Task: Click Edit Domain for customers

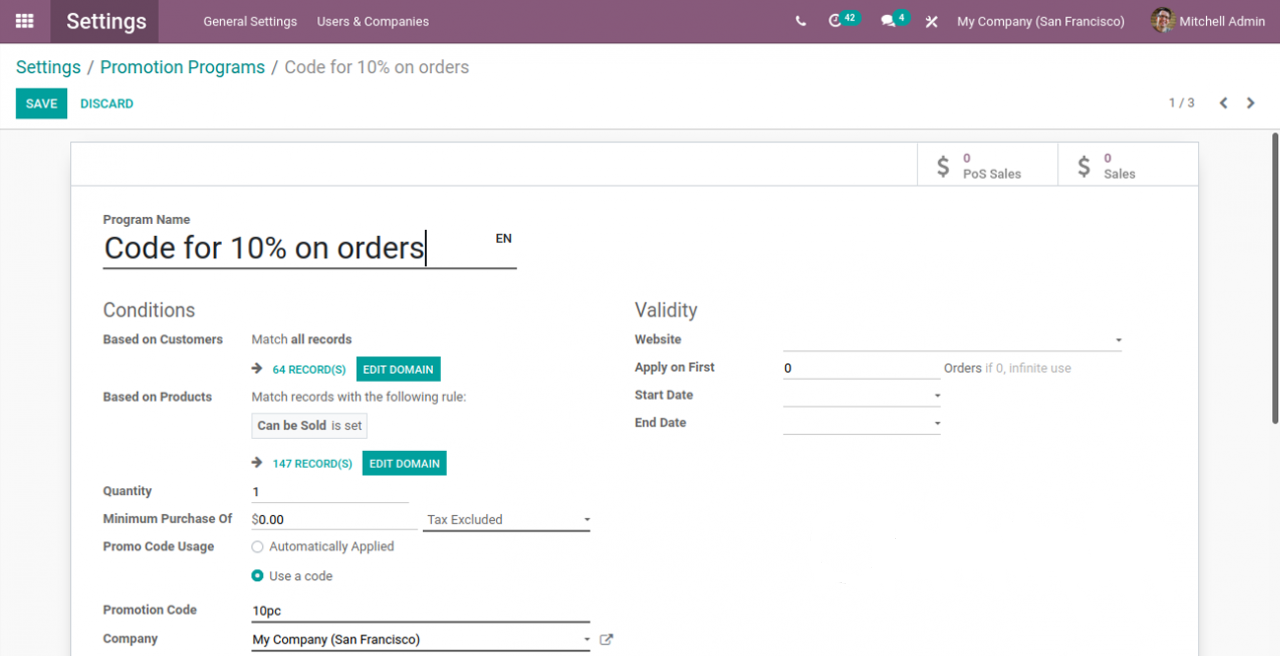Action: (398, 370)
